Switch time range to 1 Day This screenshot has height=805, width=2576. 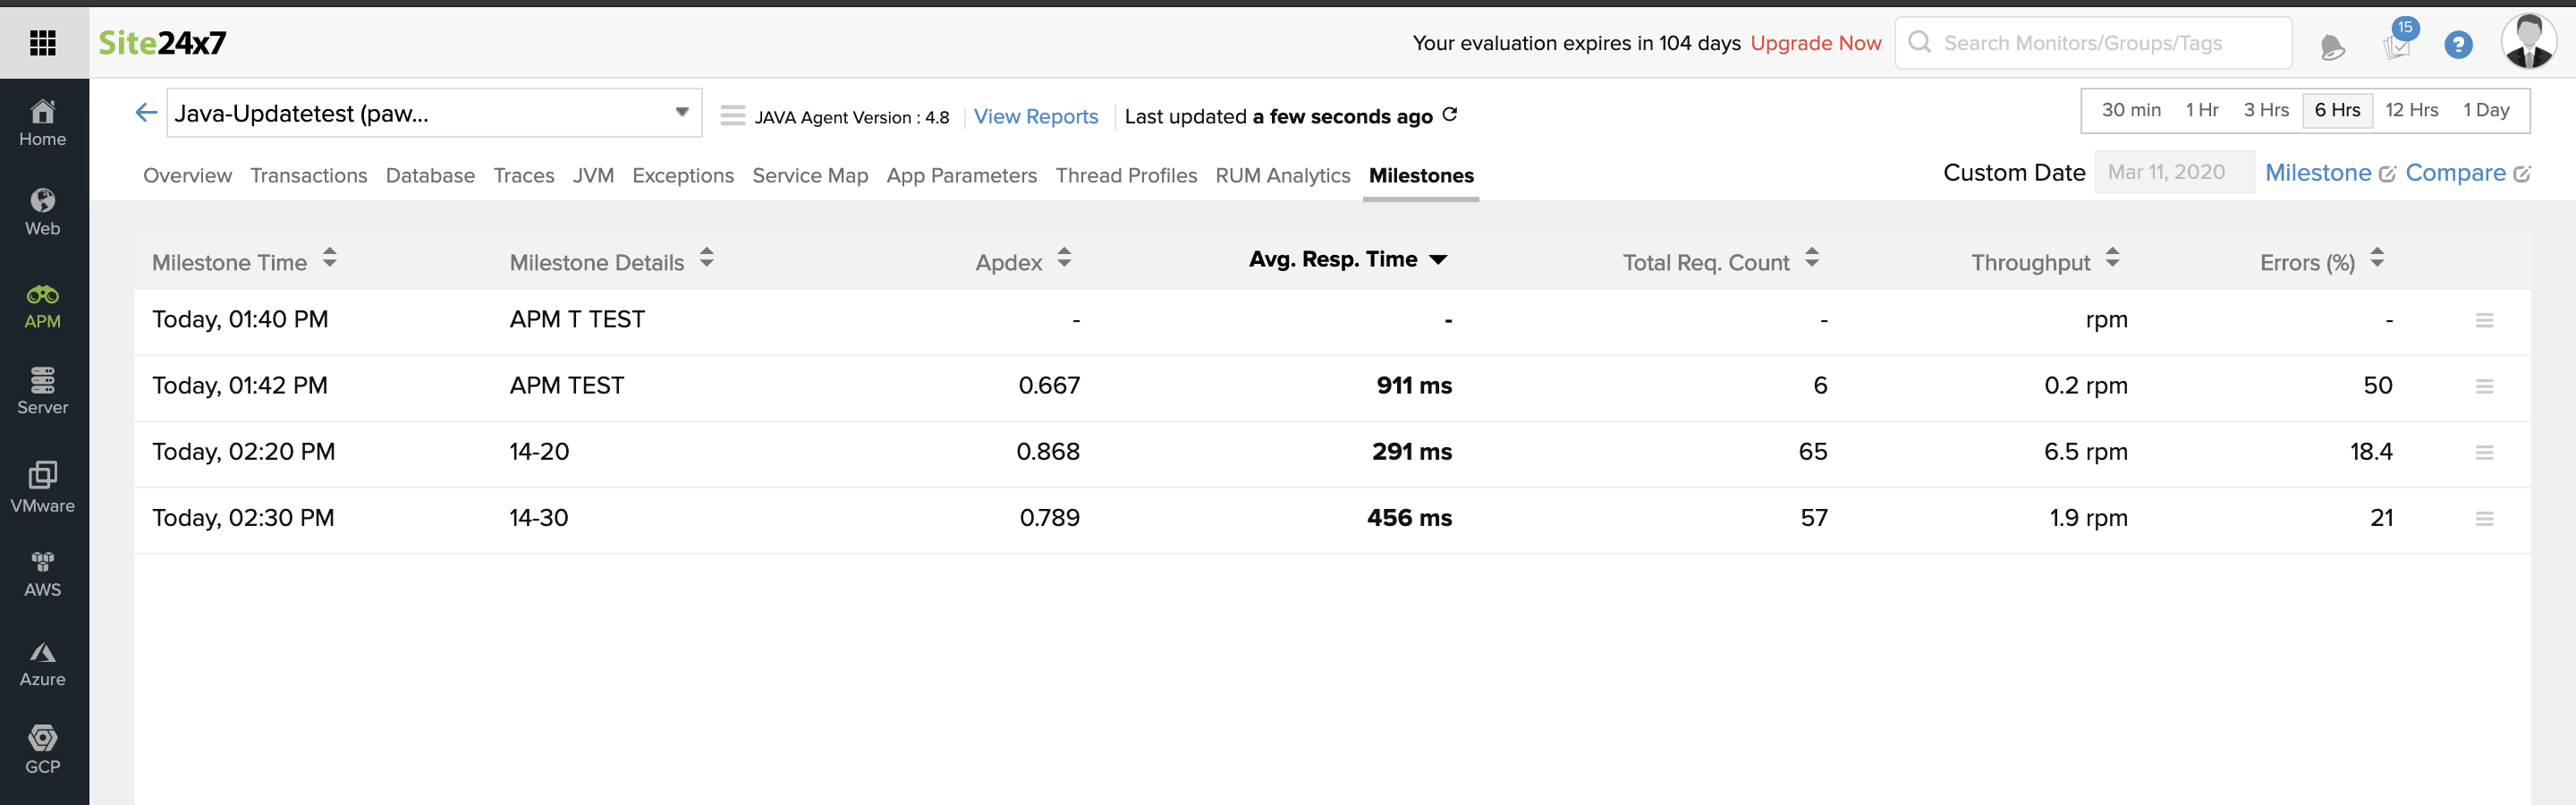tap(2485, 110)
